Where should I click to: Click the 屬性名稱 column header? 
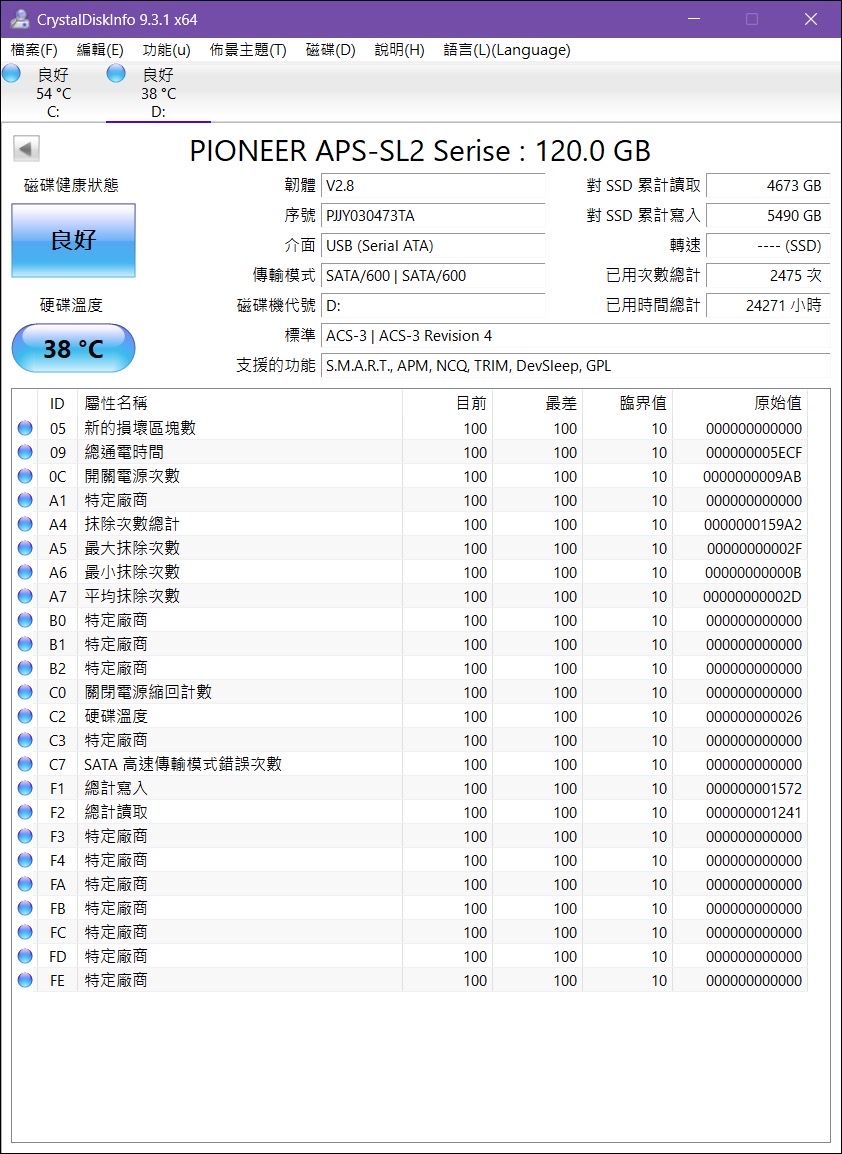click(x=116, y=403)
